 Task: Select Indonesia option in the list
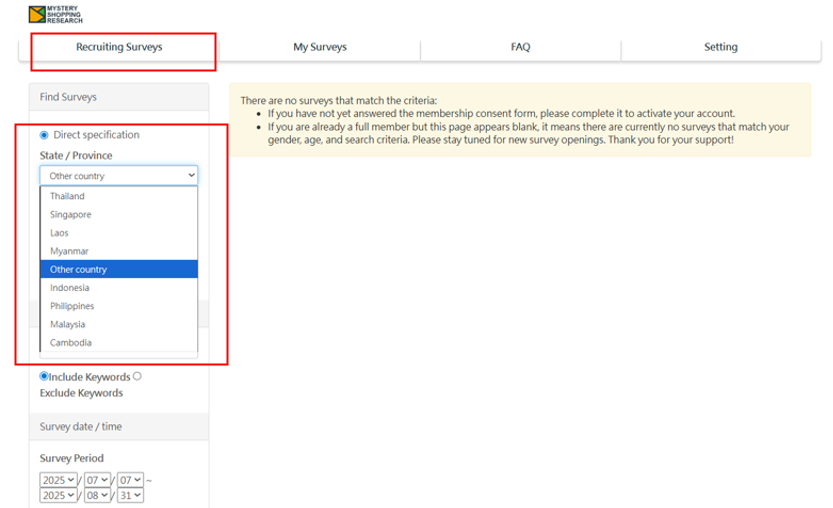coord(118,287)
